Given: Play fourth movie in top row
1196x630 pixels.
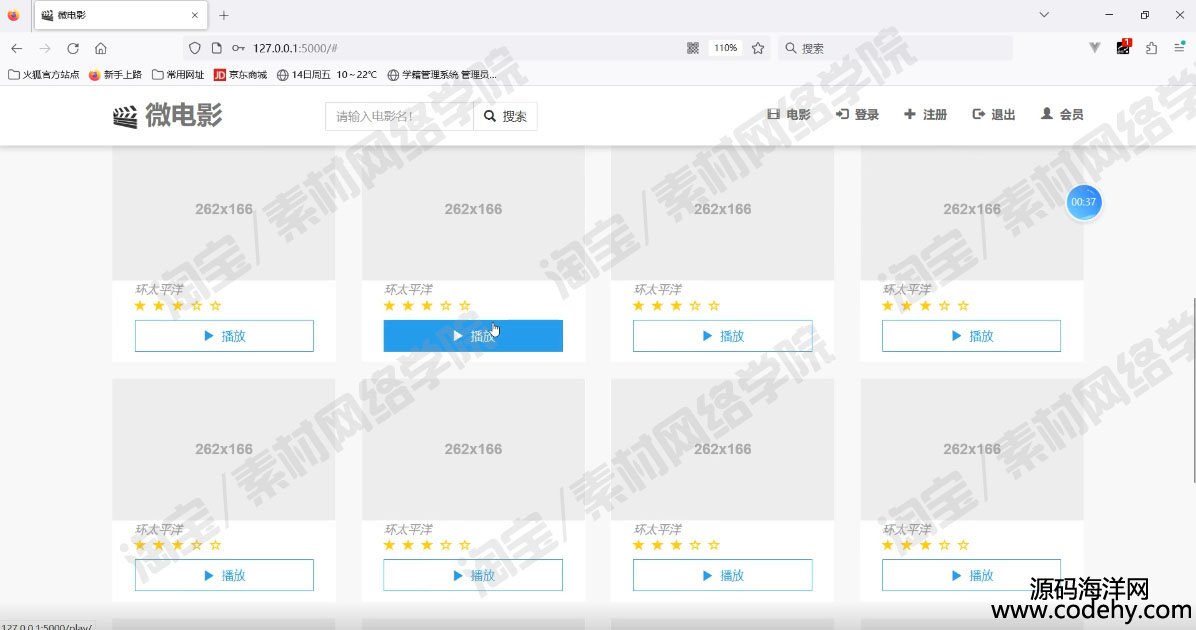Looking at the screenshot, I should [x=971, y=336].
